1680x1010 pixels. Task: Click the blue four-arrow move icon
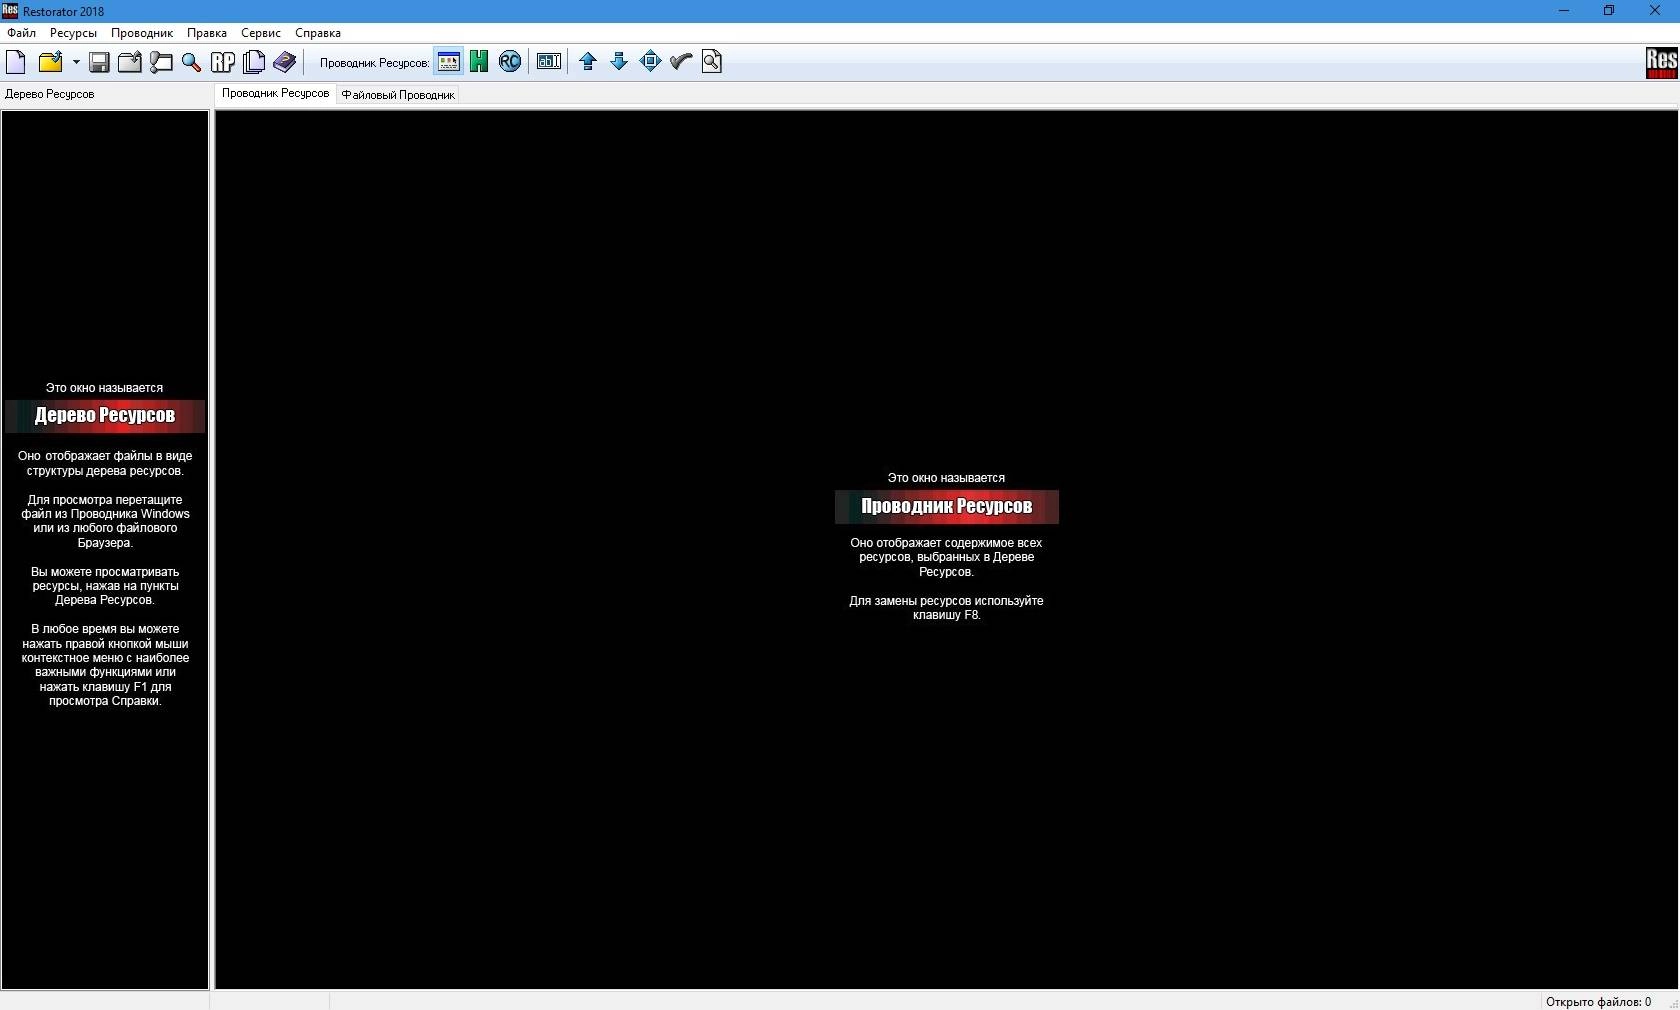point(650,62)
